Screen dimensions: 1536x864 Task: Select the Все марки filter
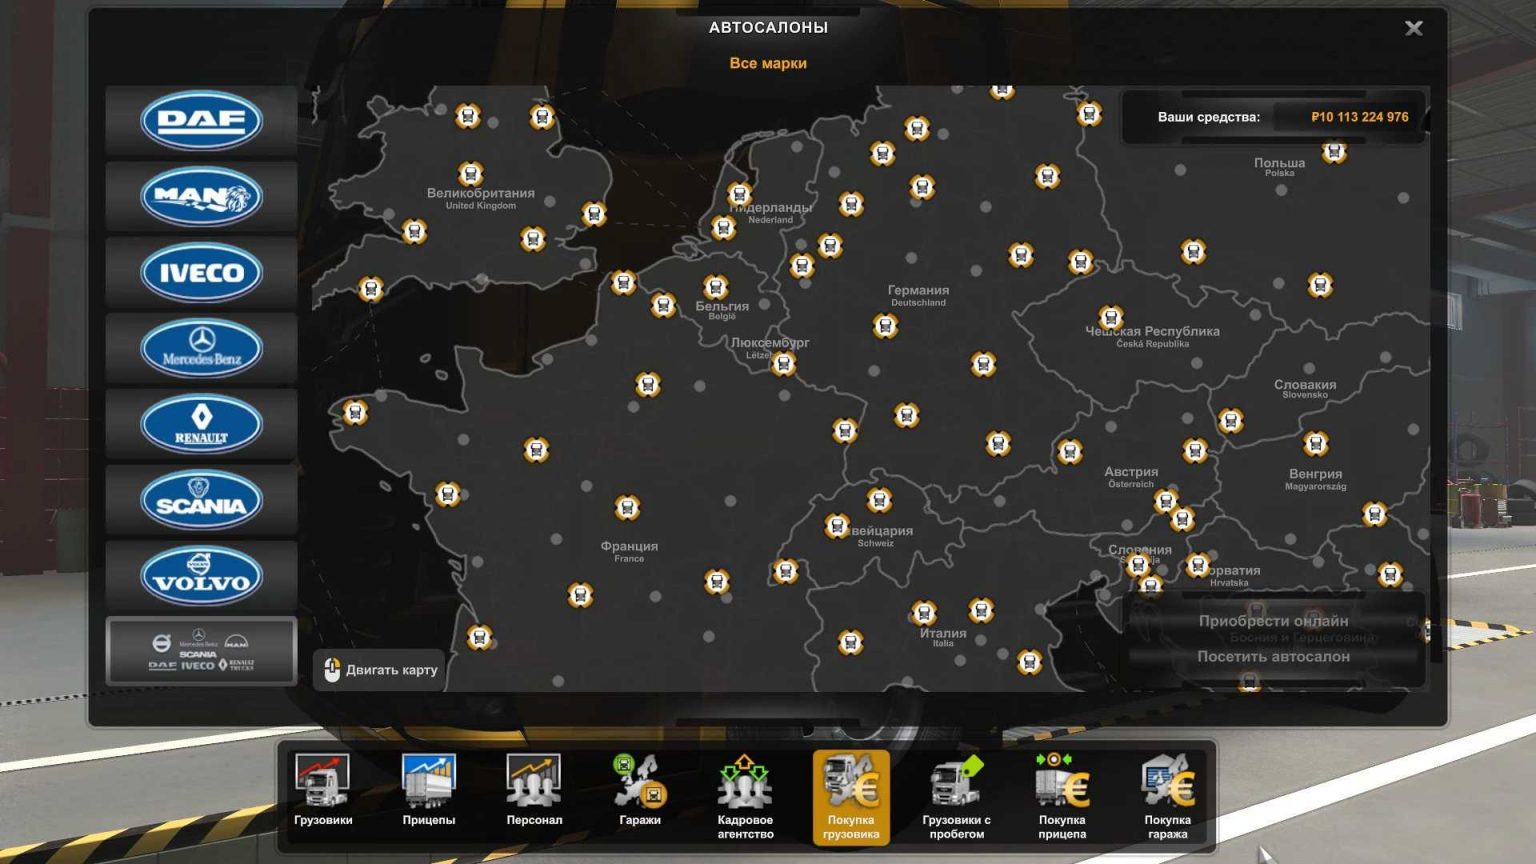pyautogui.click(x=768, y=63)
